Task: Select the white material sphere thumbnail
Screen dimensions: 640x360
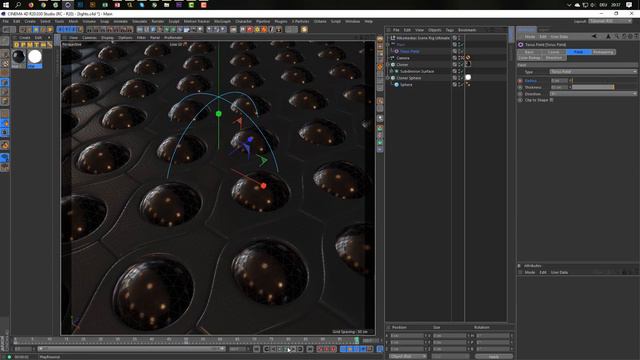Action: coord(35,56)
